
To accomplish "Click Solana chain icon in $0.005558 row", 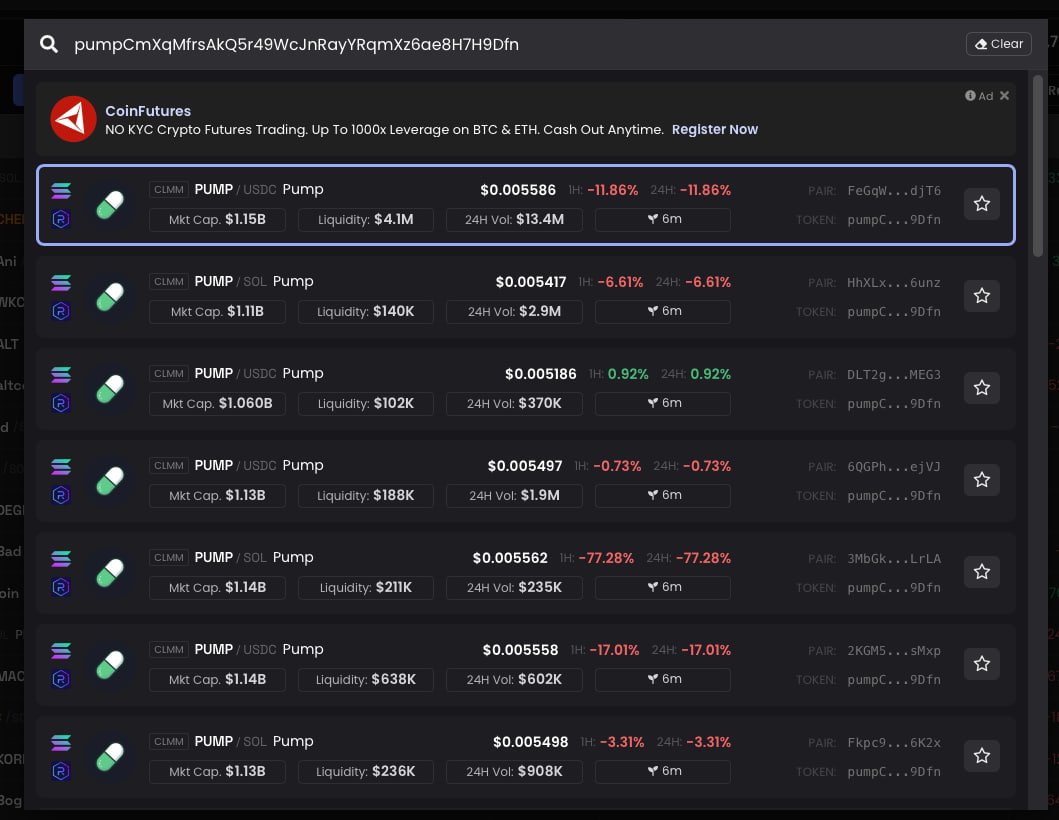I will pos(61,650).
